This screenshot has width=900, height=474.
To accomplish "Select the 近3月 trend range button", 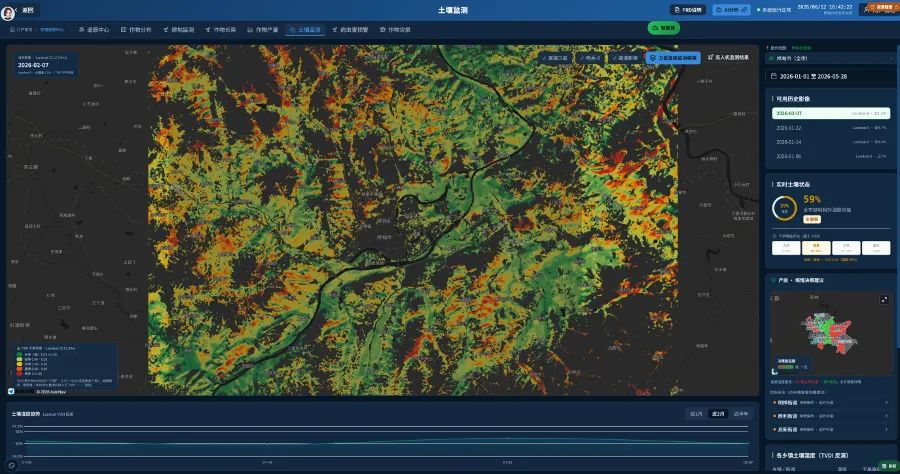I will click(718, 414).
